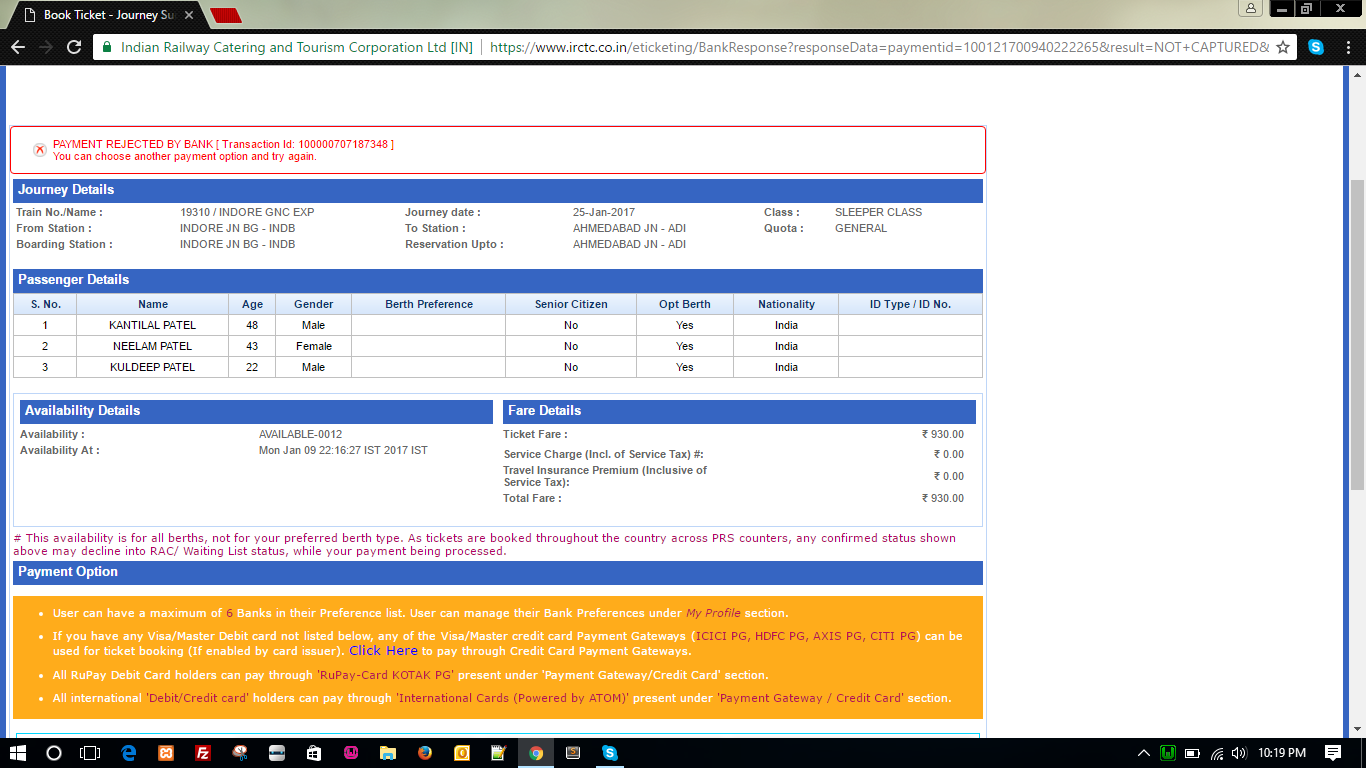Click the 'ID Type / ID No.' column header
Image resolution: width=1366 pixels, height=768 pixels.
(x=910, y=304)
